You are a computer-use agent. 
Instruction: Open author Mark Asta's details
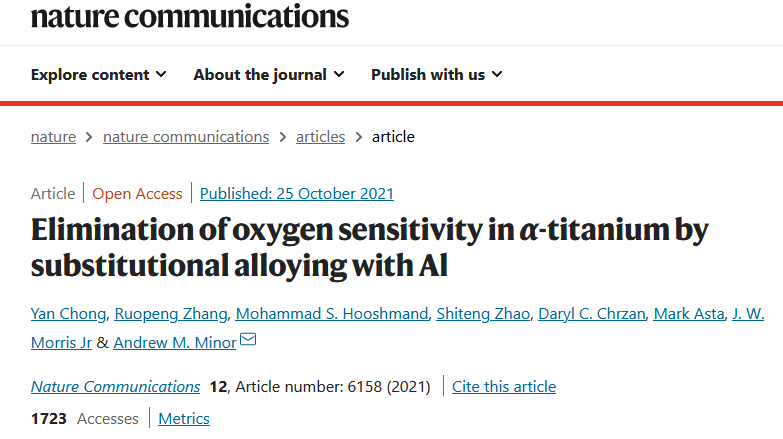click(x=689, y=314)
